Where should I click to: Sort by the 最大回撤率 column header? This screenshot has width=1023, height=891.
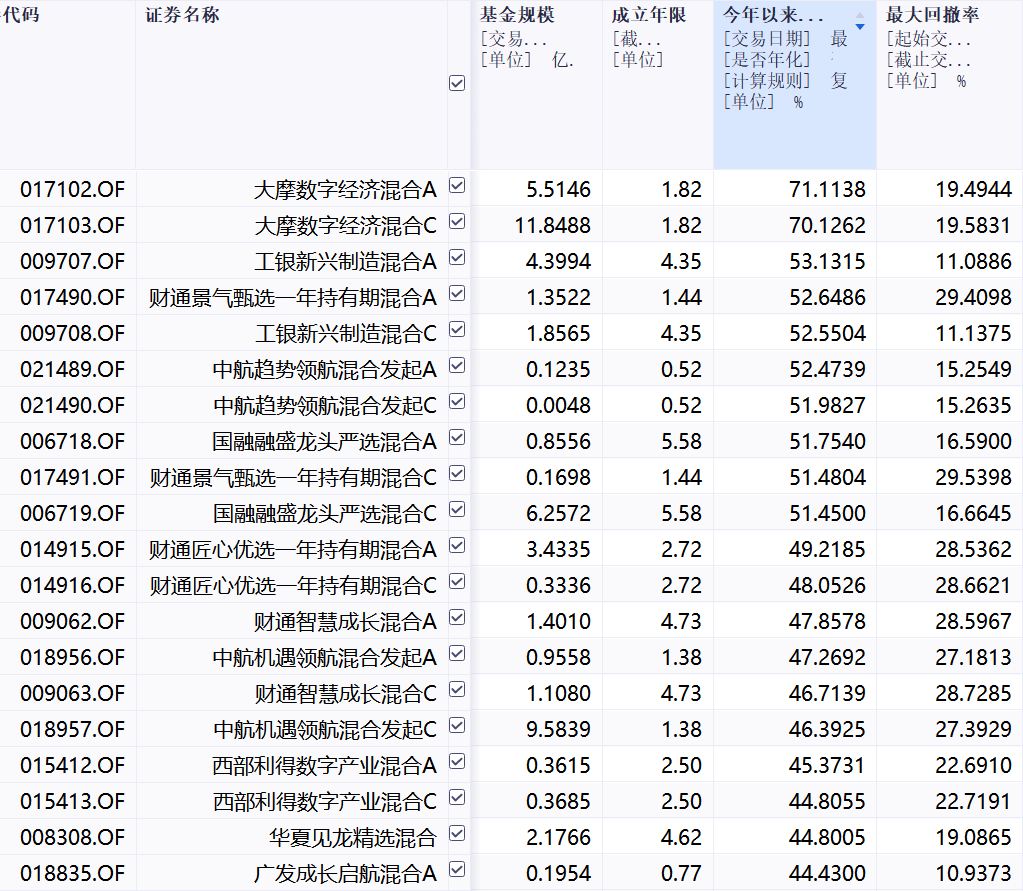(932, 14)
